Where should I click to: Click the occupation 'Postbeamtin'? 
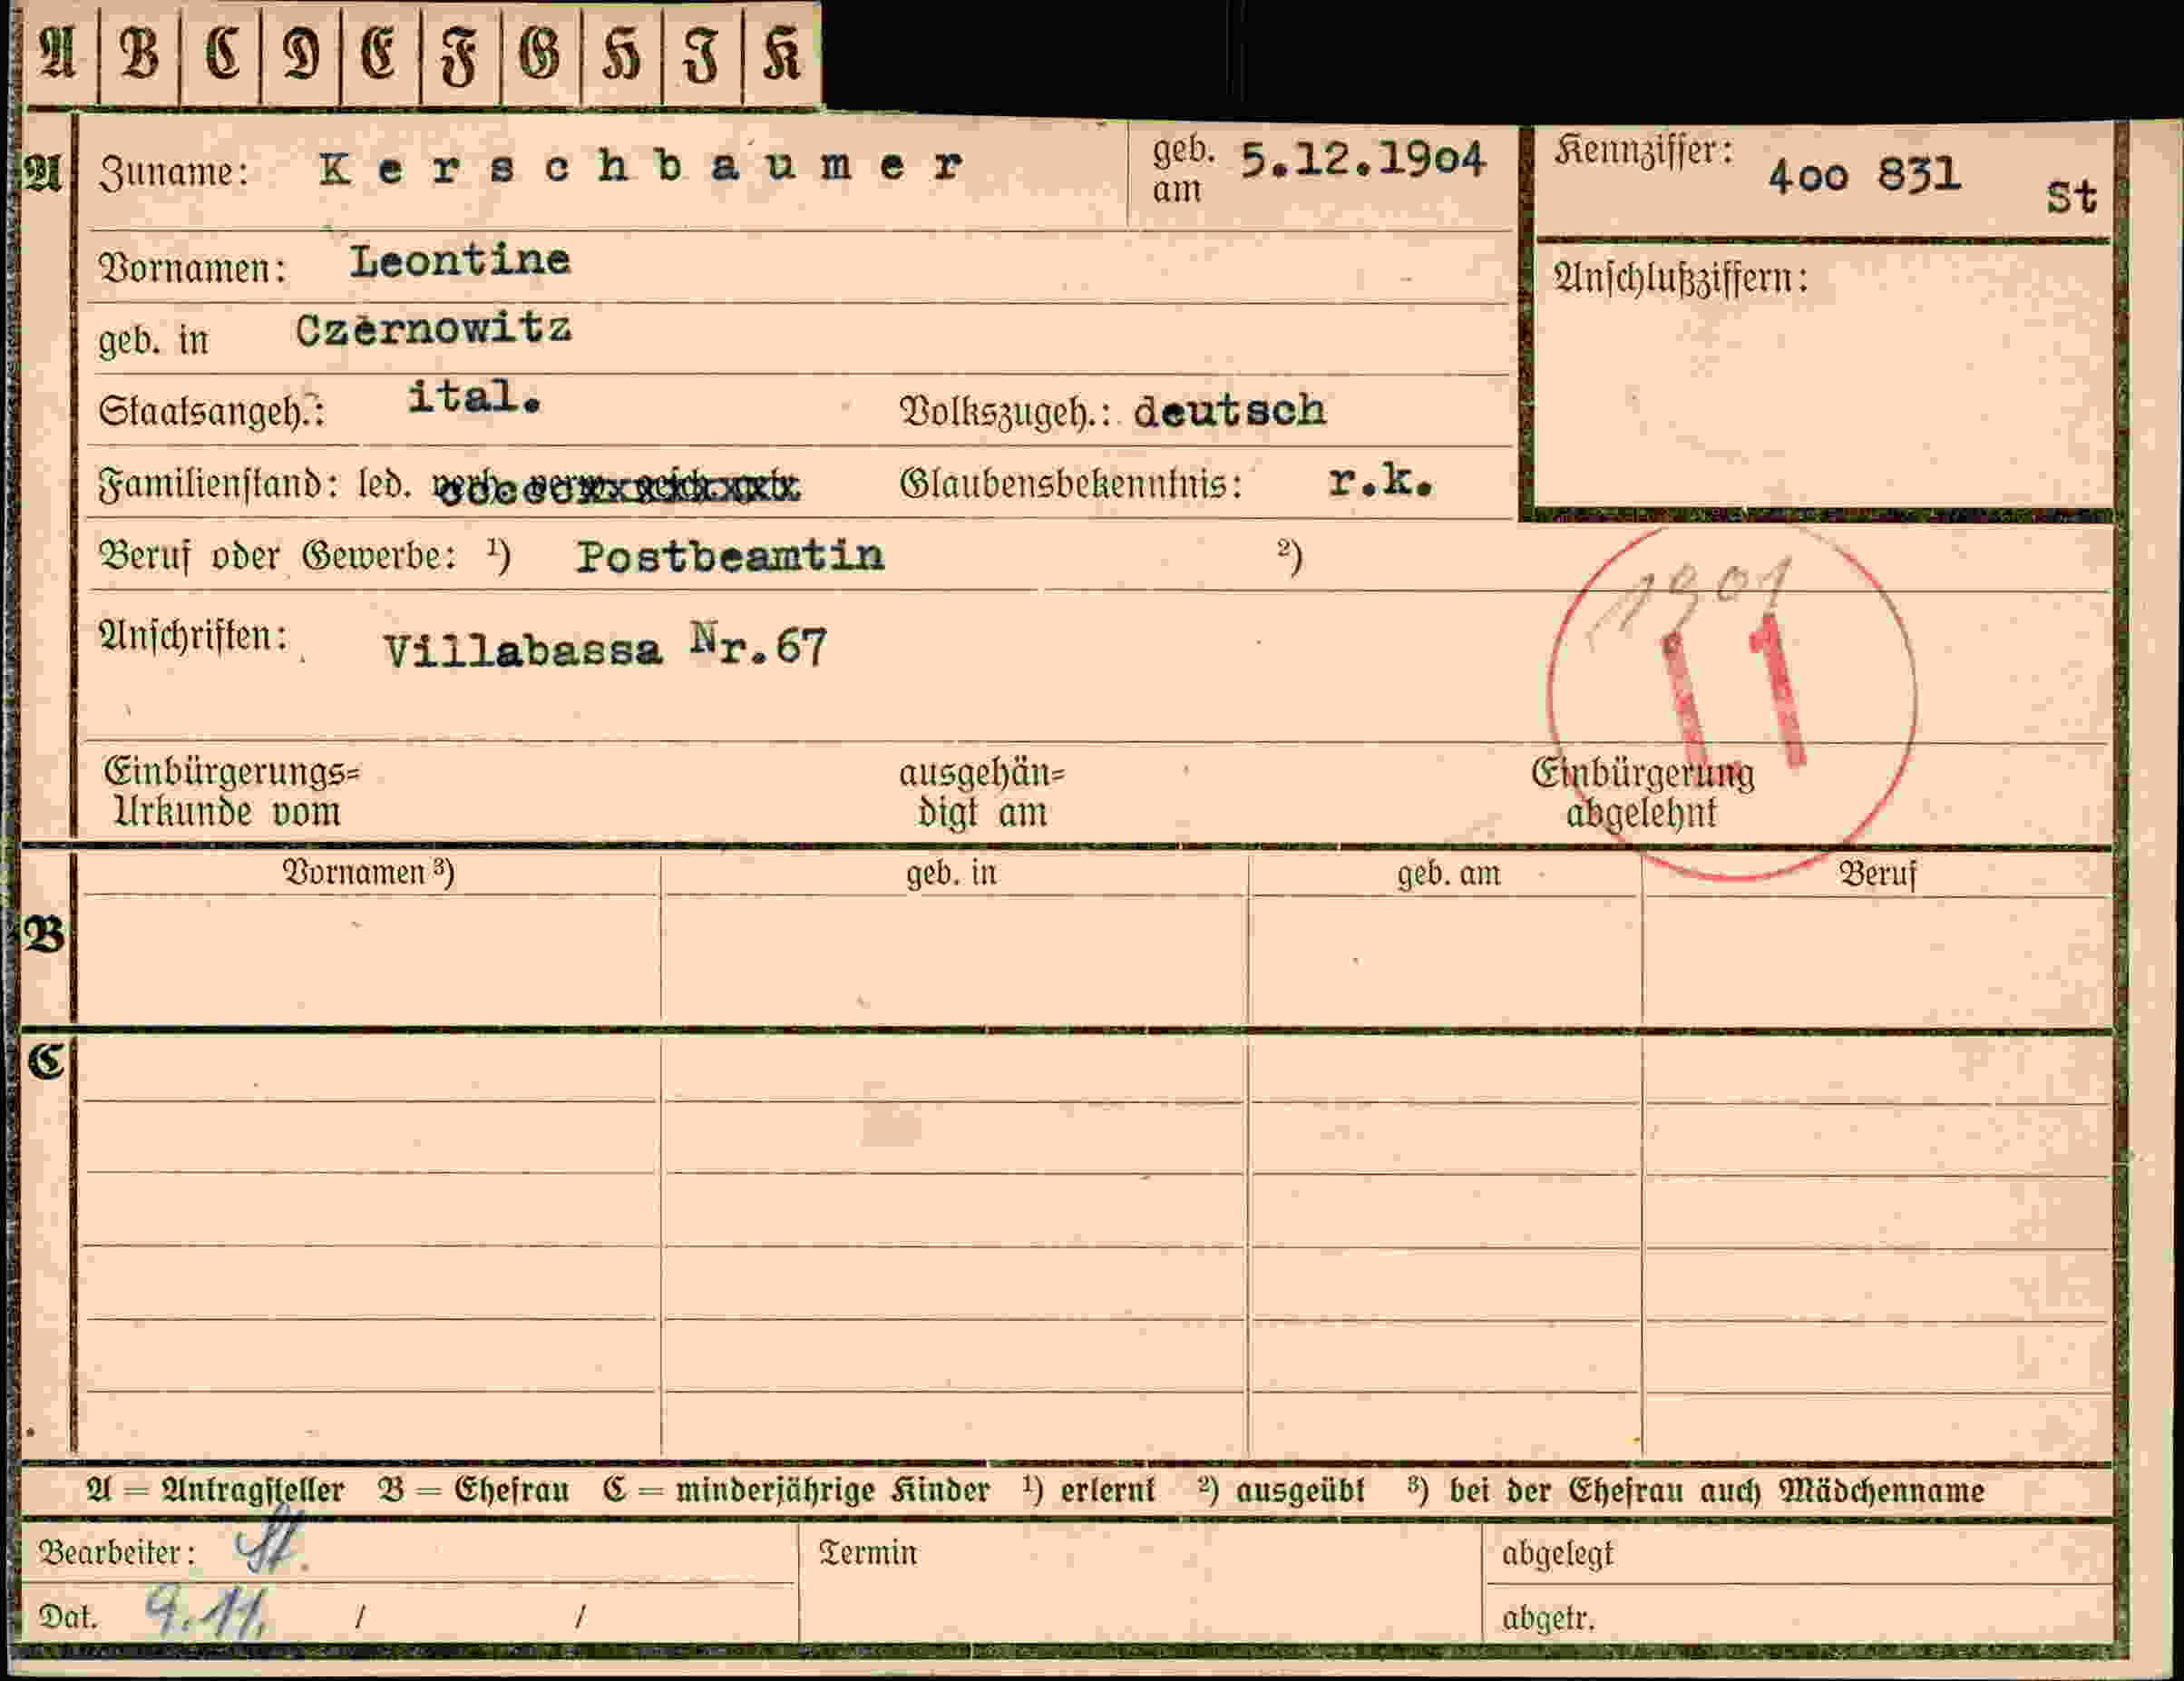tap(730, 556)
